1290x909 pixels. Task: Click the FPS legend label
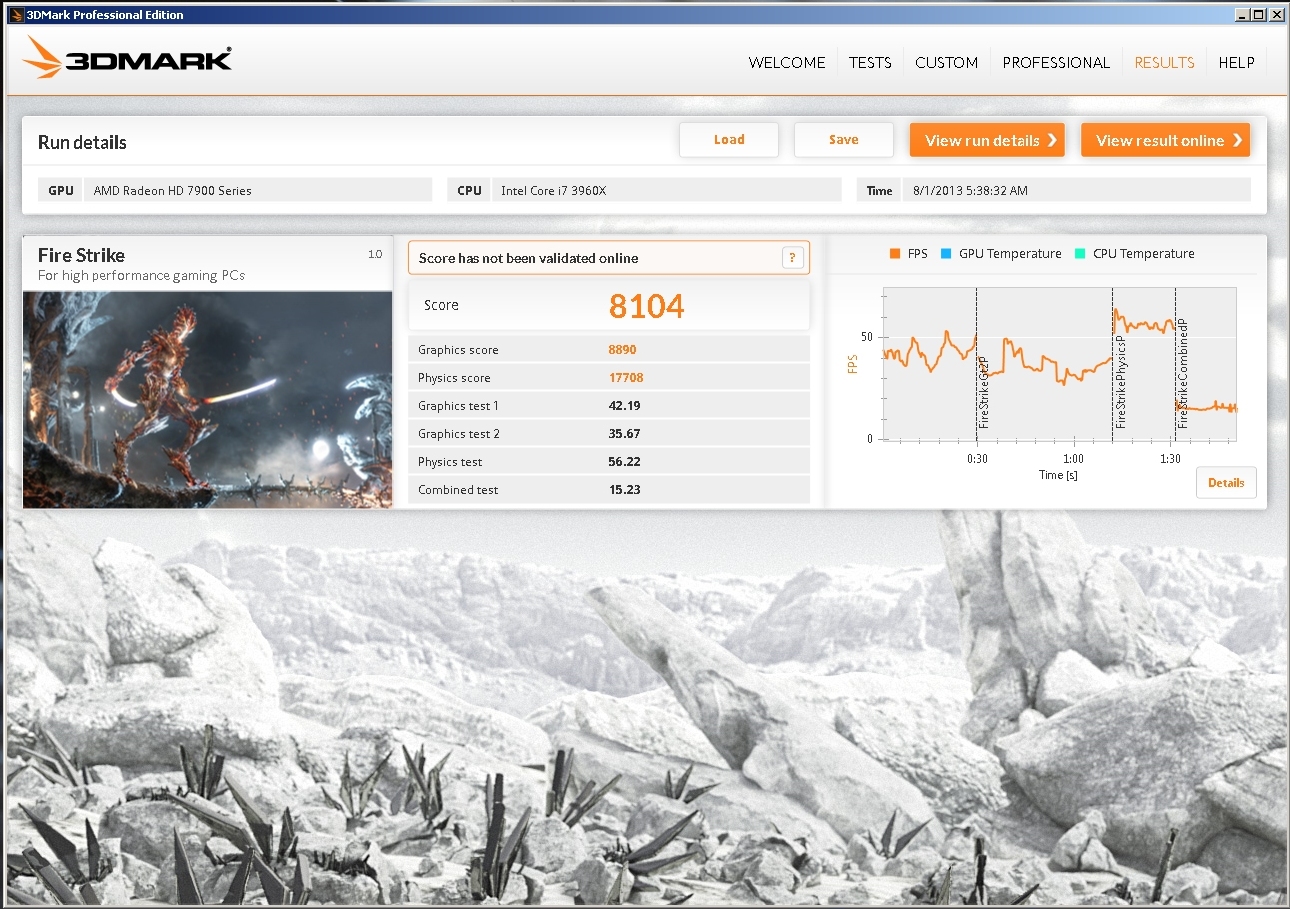point(917,254)
